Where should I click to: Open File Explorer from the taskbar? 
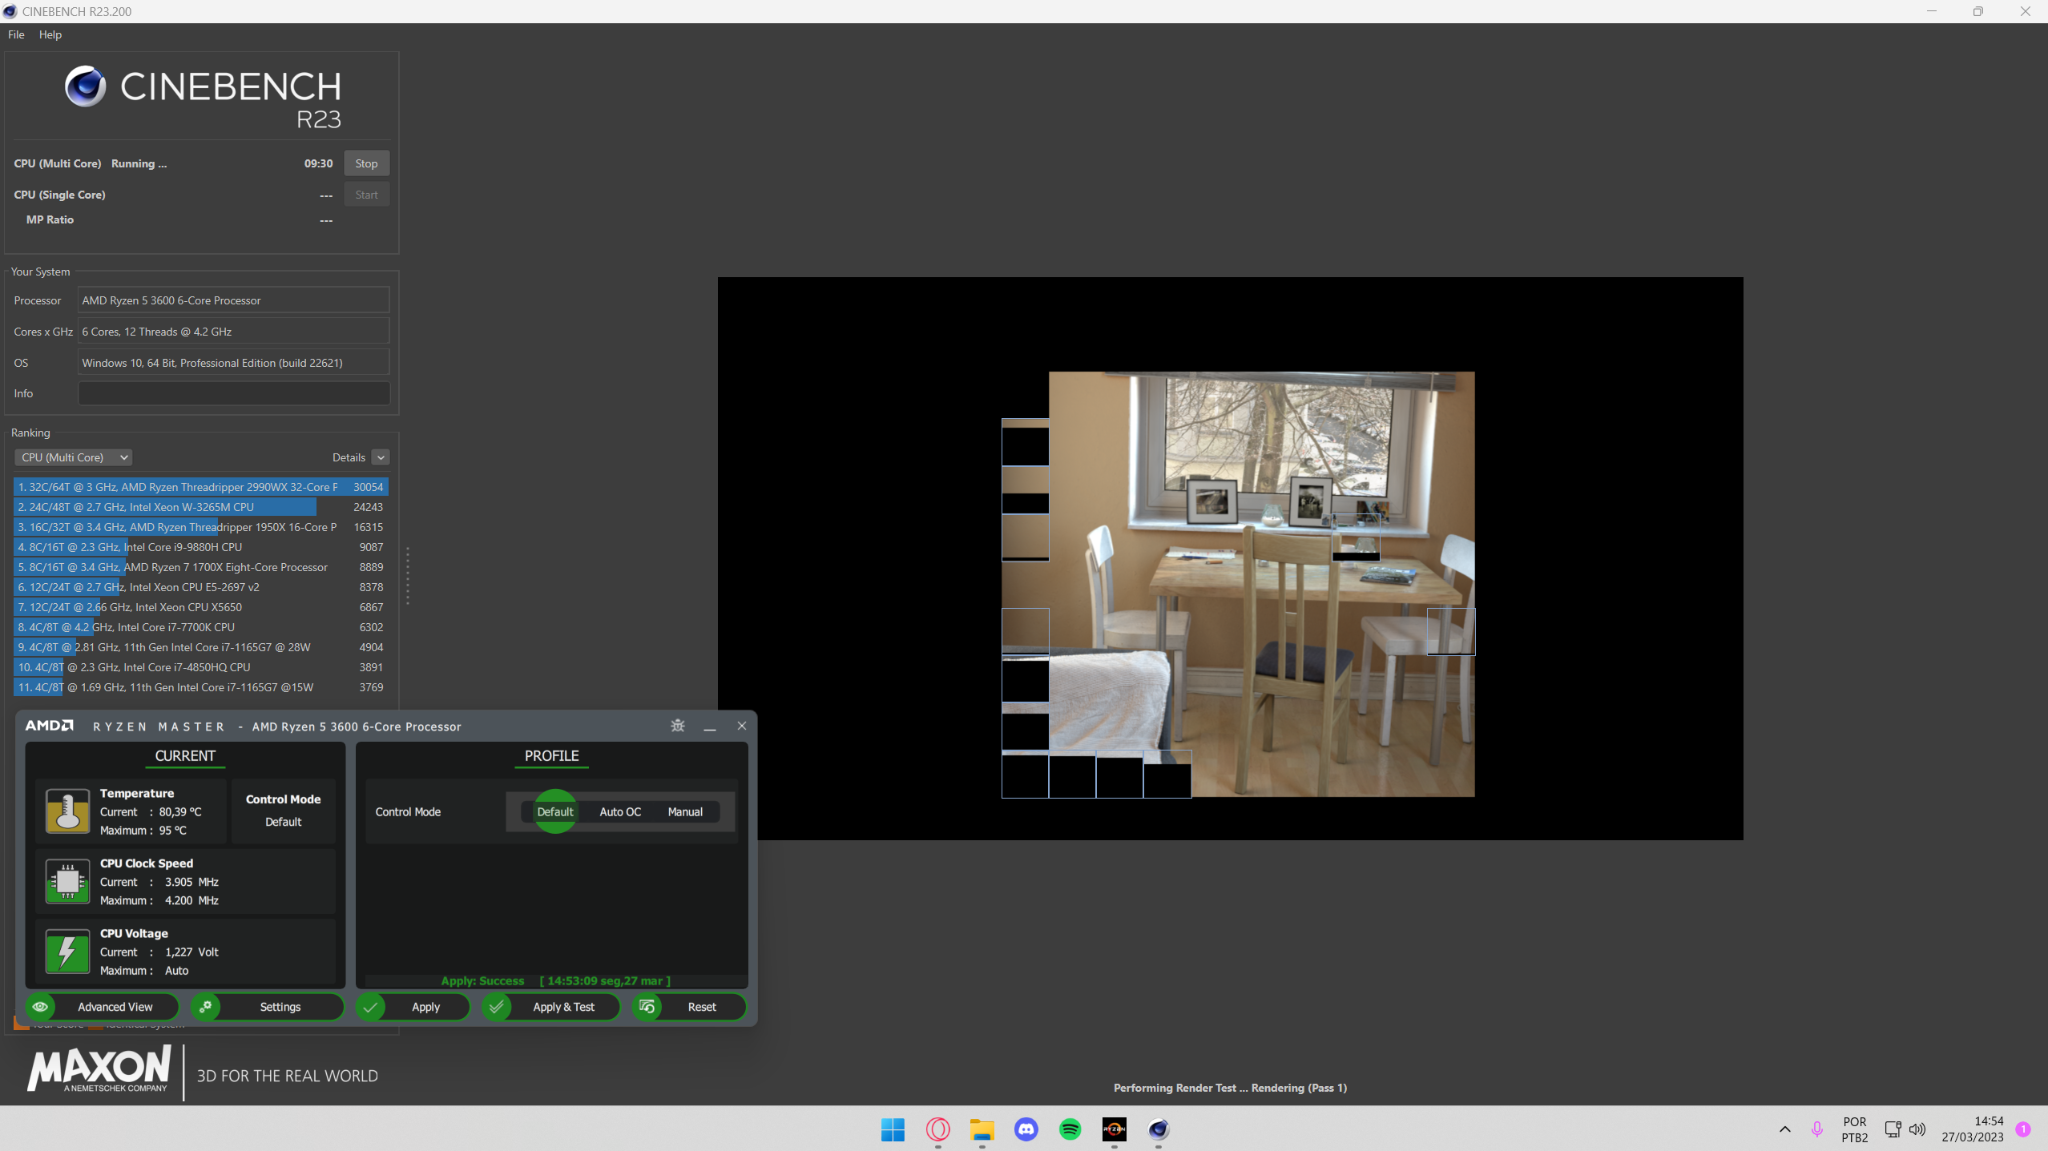[982, 1129]
